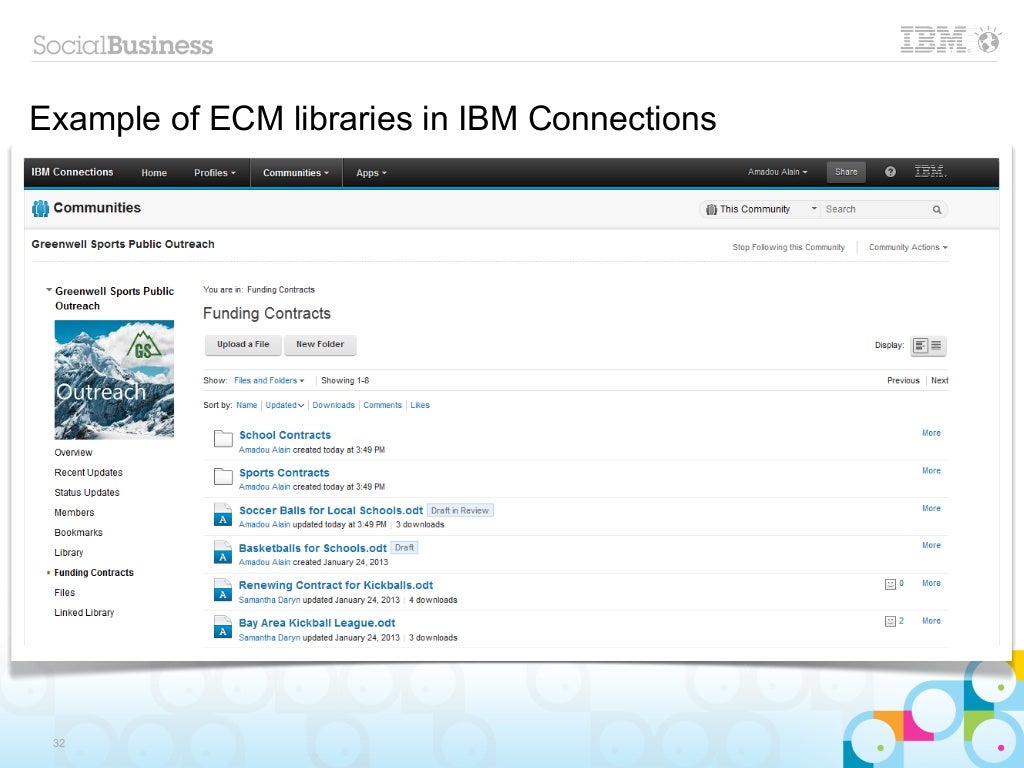Screen dimensions: 1024x768
Task: Click Soccer Balls document file icon
Action: coord(223,515)
